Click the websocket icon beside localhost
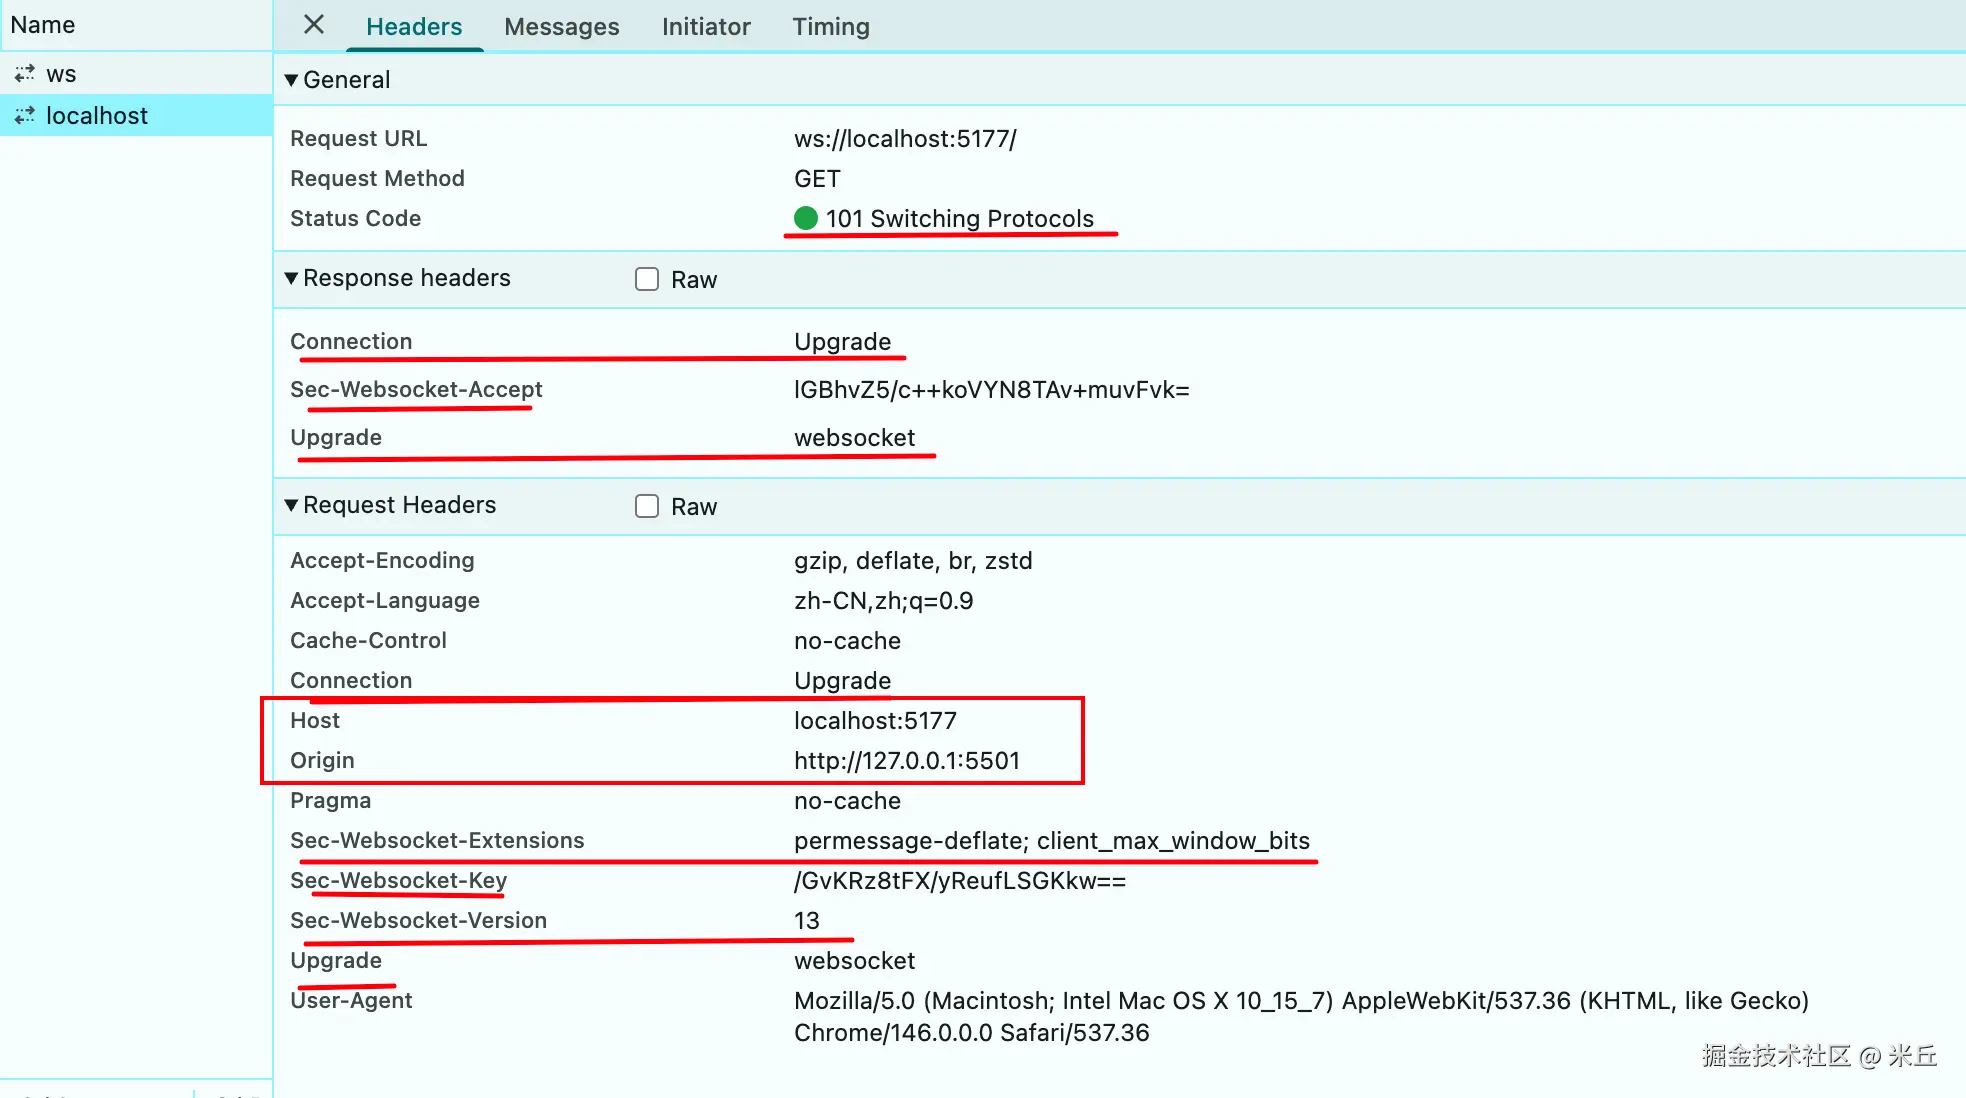The height and width of the screenshot is (1098, 1966). click(x=25, y=116)
